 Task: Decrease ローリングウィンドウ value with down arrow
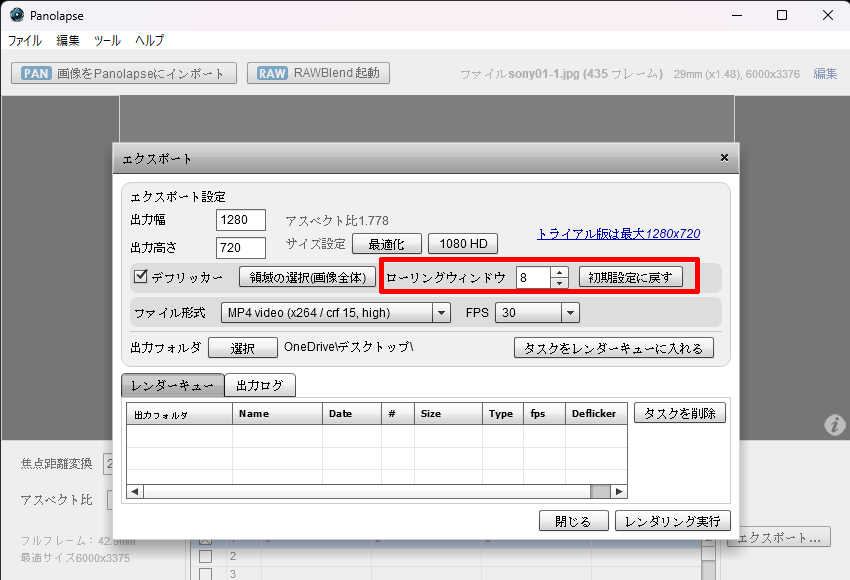click(560, 283)
